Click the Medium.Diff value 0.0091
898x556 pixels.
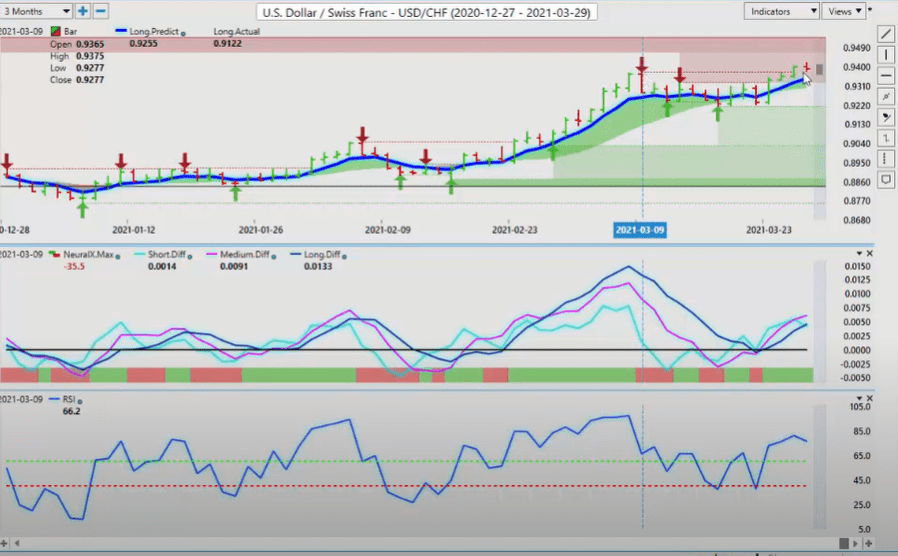click(x=234, y=266)
